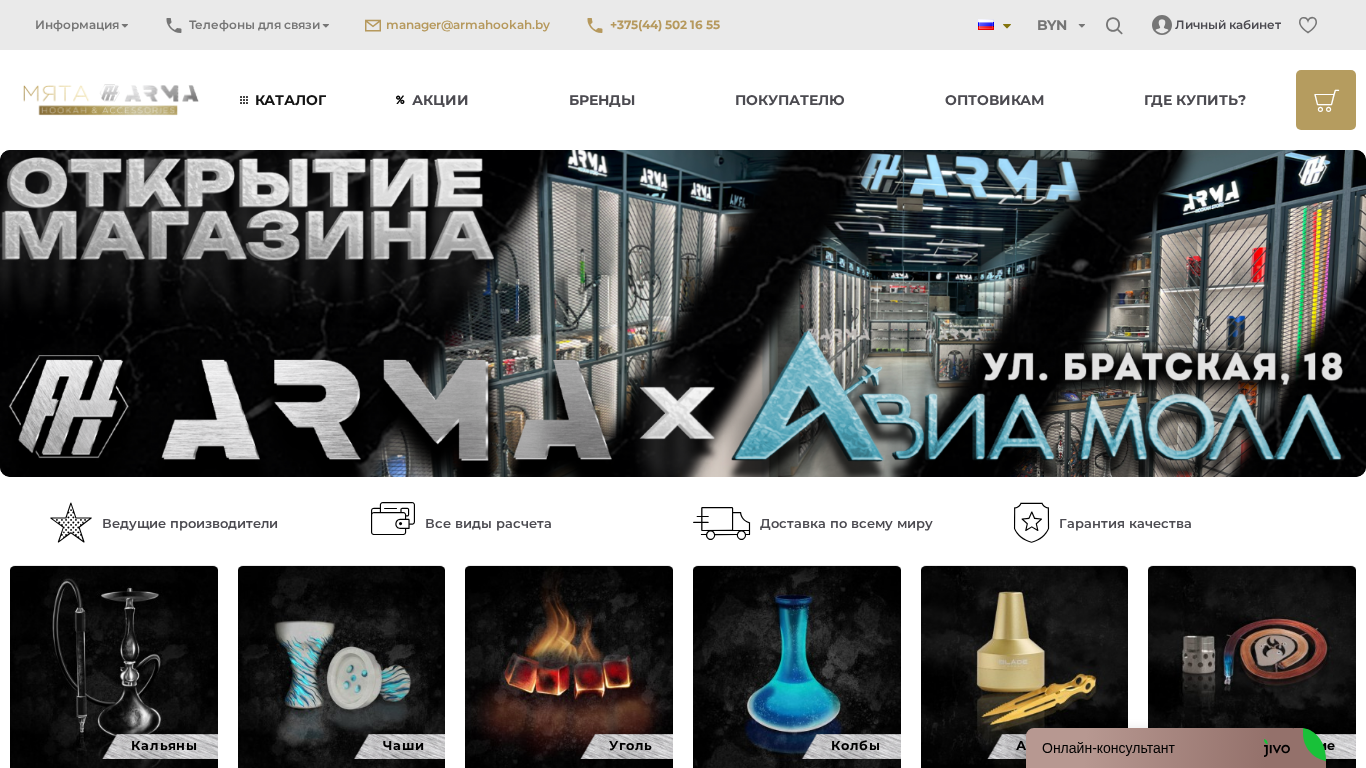Open the Колбы category card
Screen dimensions: 1366x768
coord(797,667)
